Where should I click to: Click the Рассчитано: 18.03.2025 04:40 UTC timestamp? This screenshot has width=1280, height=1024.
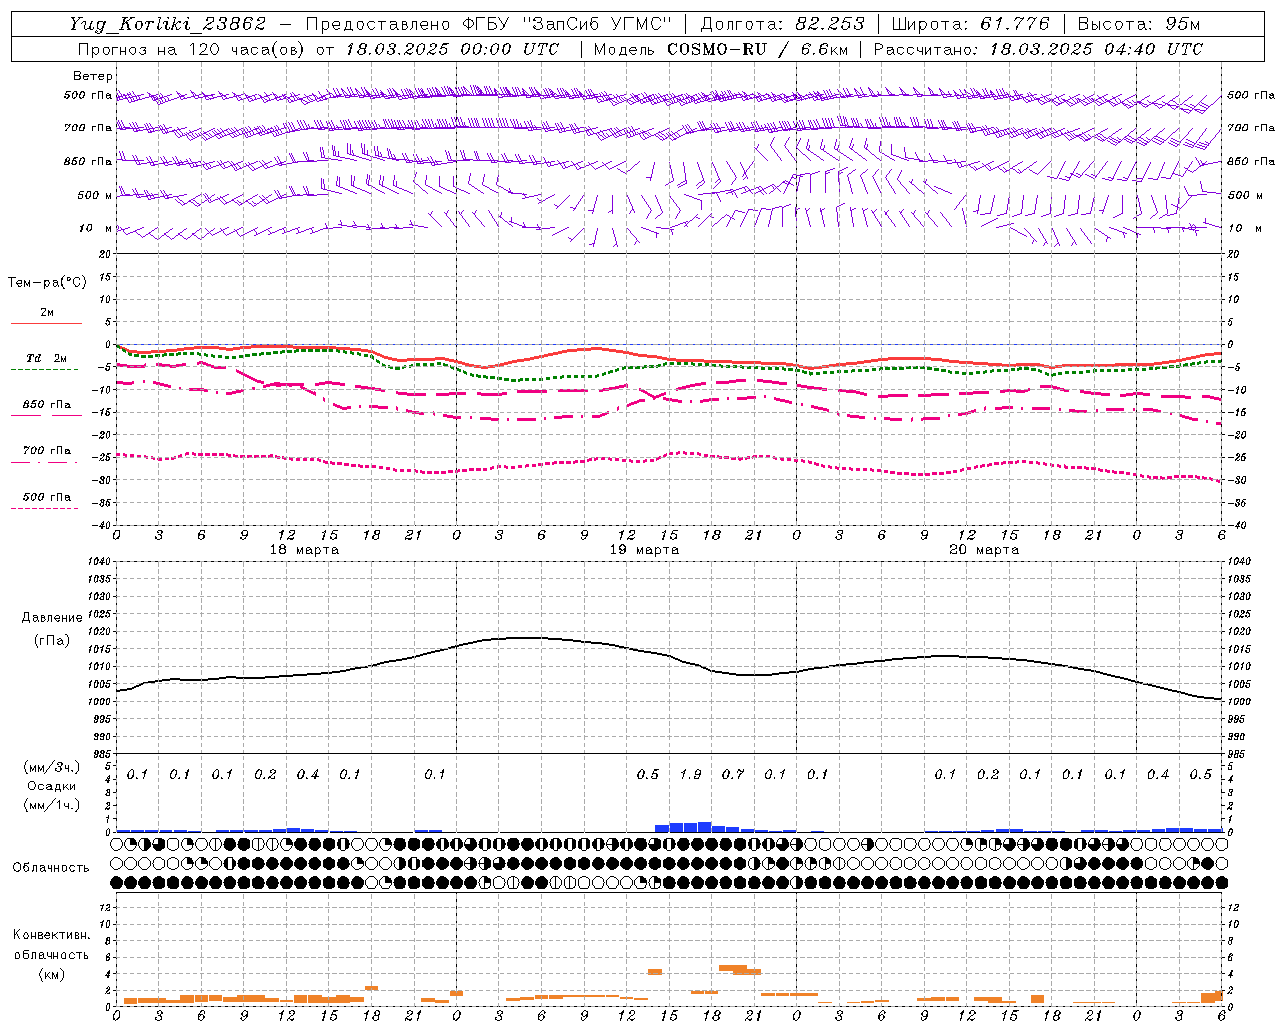[x=1039, y=49]
